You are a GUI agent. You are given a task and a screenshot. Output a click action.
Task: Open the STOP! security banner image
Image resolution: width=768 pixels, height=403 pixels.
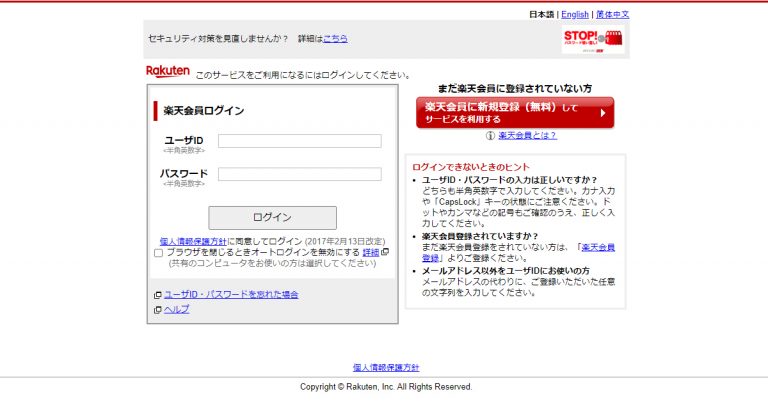pyautogui.click(x=591, y=40)
